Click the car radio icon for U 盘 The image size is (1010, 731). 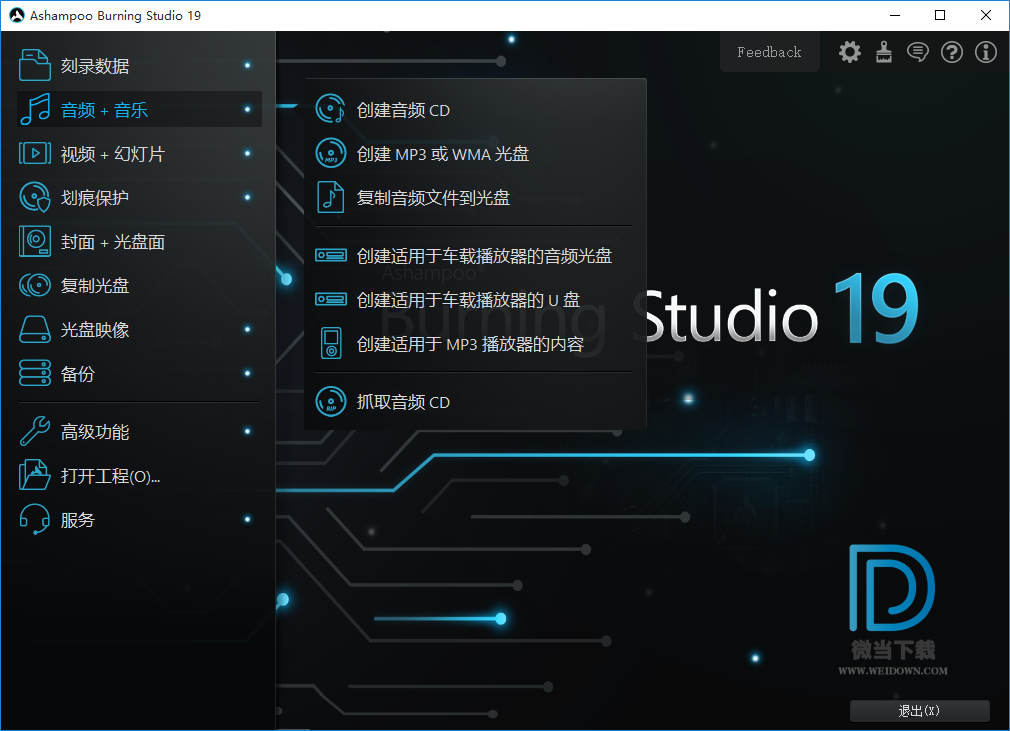[x=330, y=299]
